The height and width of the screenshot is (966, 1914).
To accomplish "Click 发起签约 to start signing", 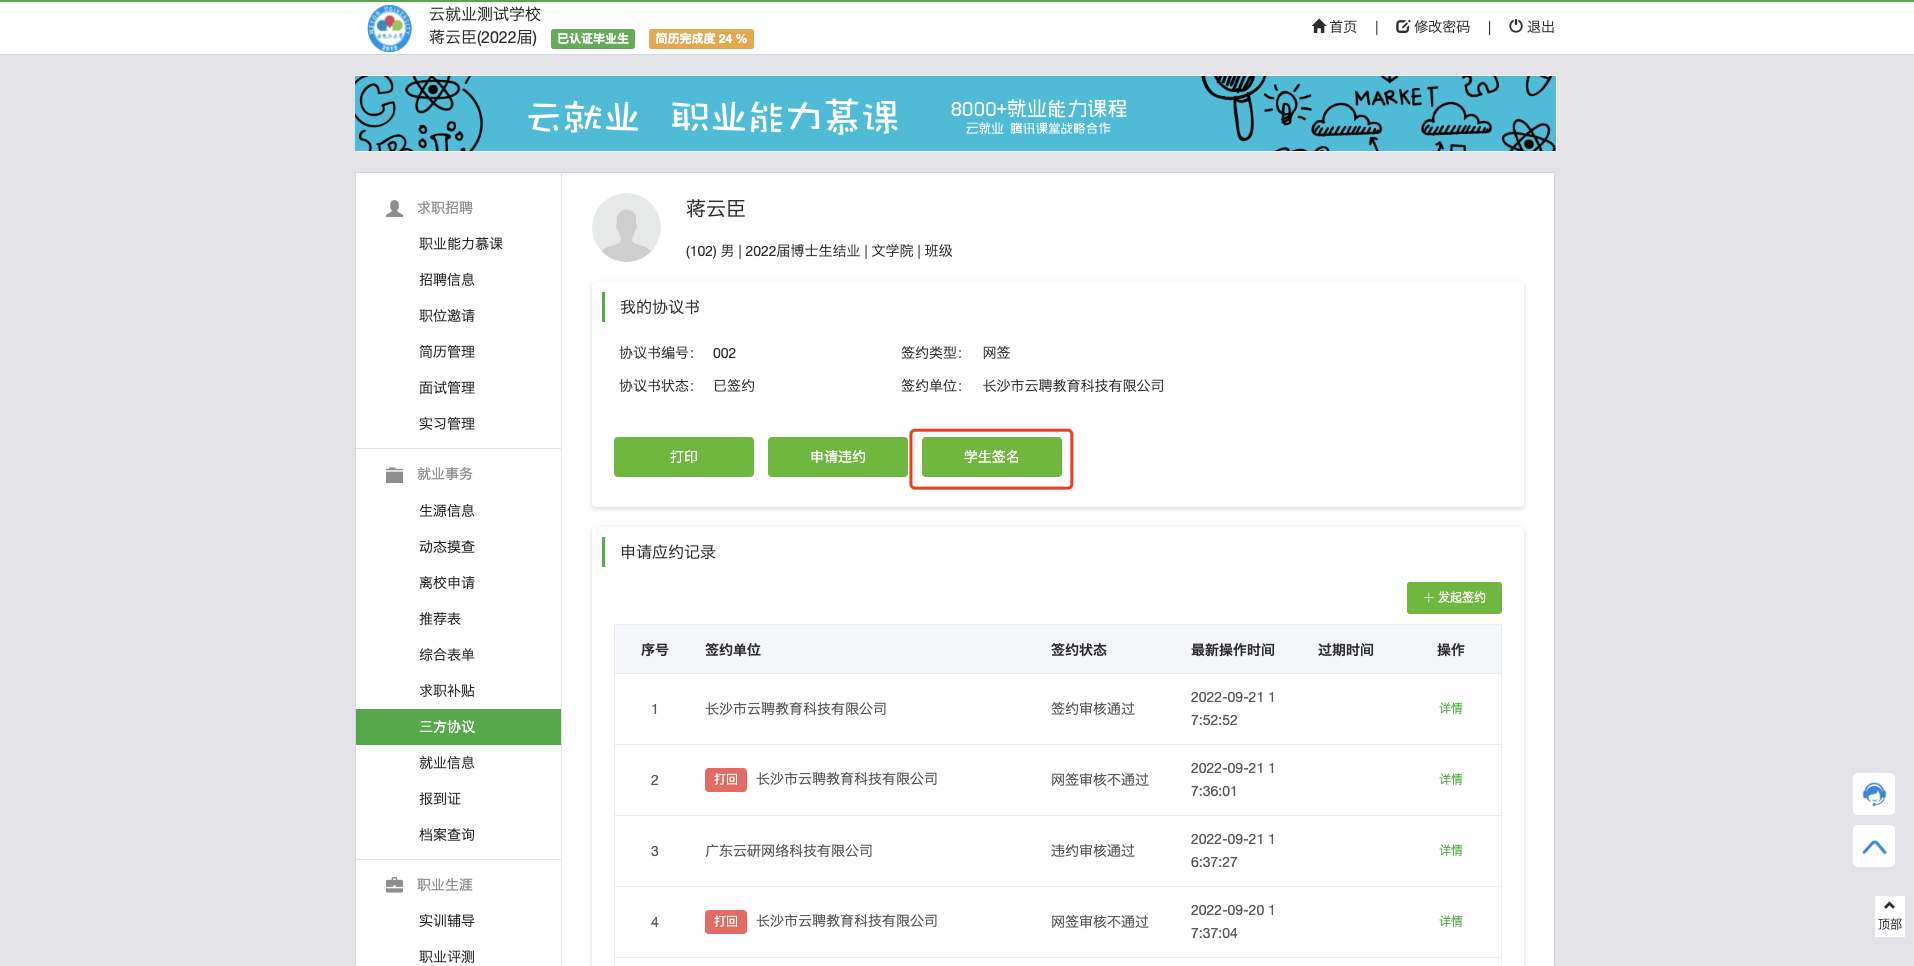I will tap(1454, 598).
